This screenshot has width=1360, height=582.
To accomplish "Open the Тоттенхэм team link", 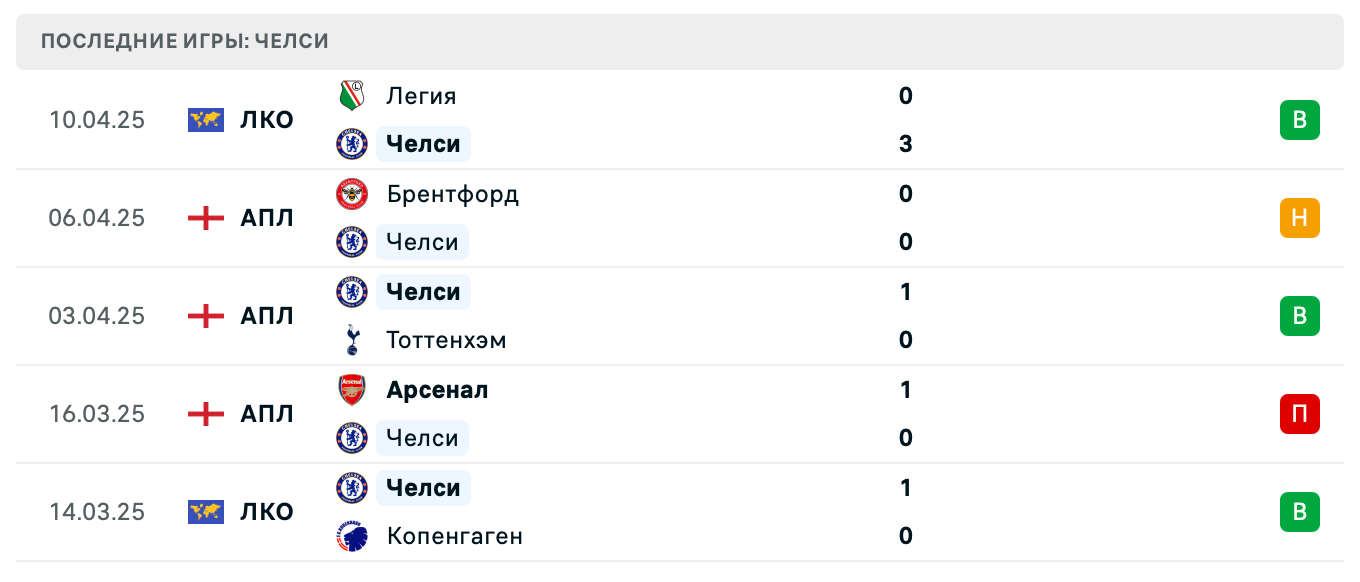I will click(x=446, y=340).
